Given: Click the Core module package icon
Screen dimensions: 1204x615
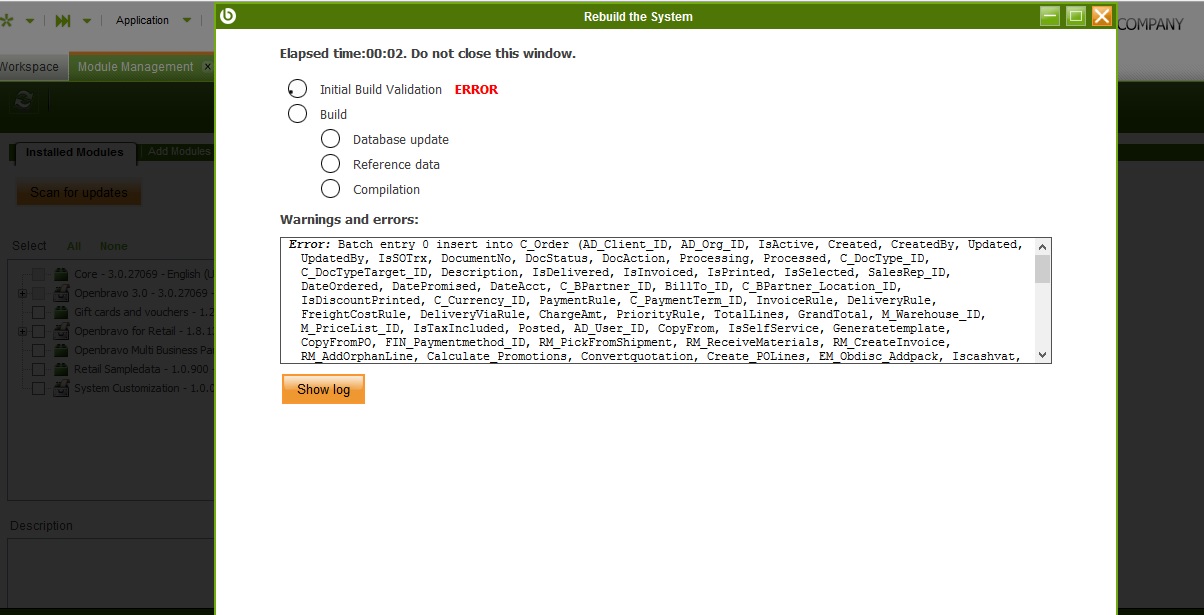Looking at the screenshot, I should [x=60, y=274].
